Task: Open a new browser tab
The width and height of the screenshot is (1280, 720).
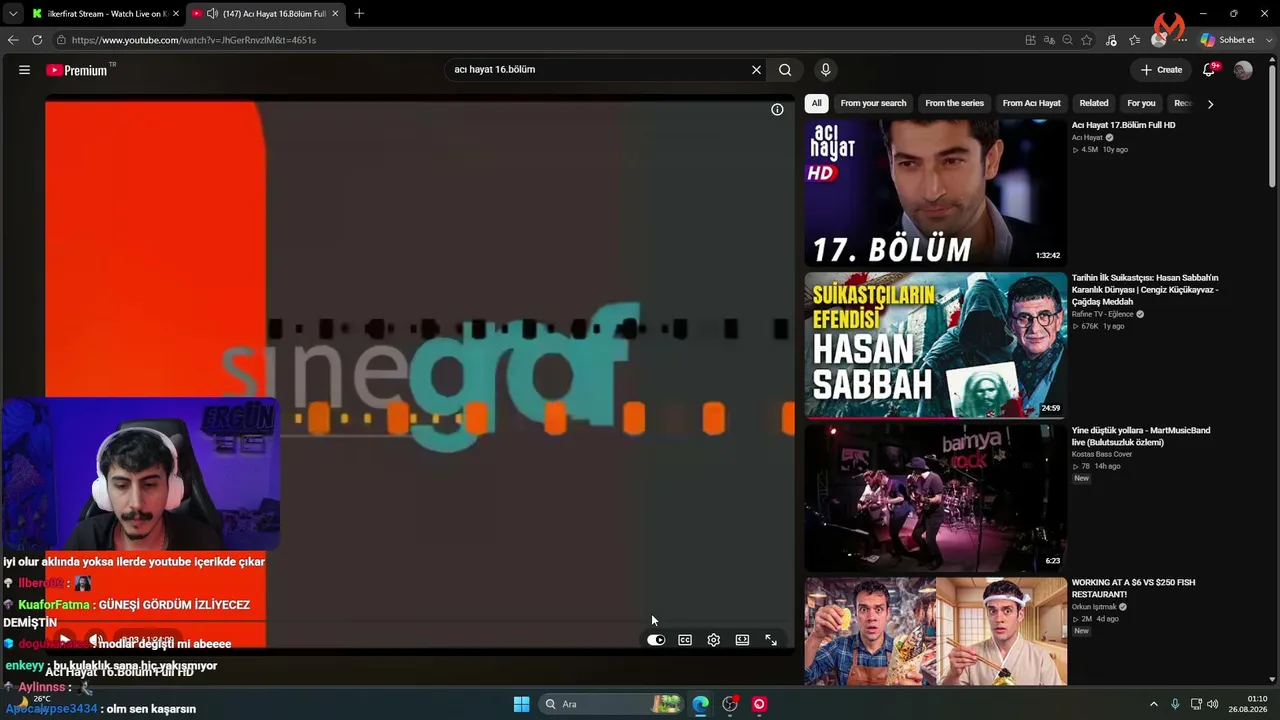Action: 359,14
